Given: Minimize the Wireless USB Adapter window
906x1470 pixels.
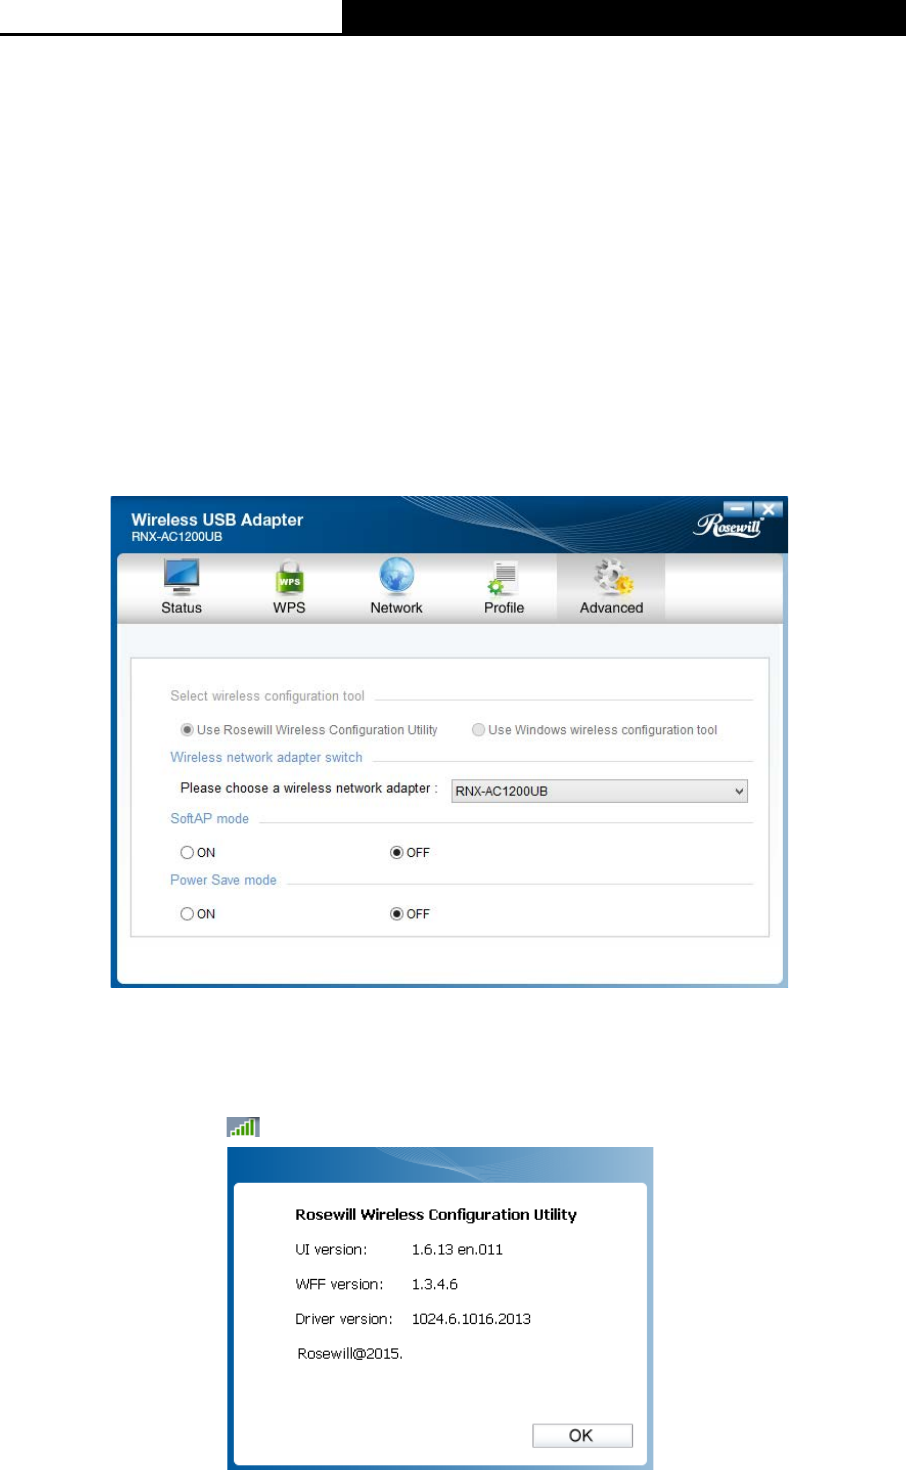Looking at the screenshot, I should pos(737,509).
